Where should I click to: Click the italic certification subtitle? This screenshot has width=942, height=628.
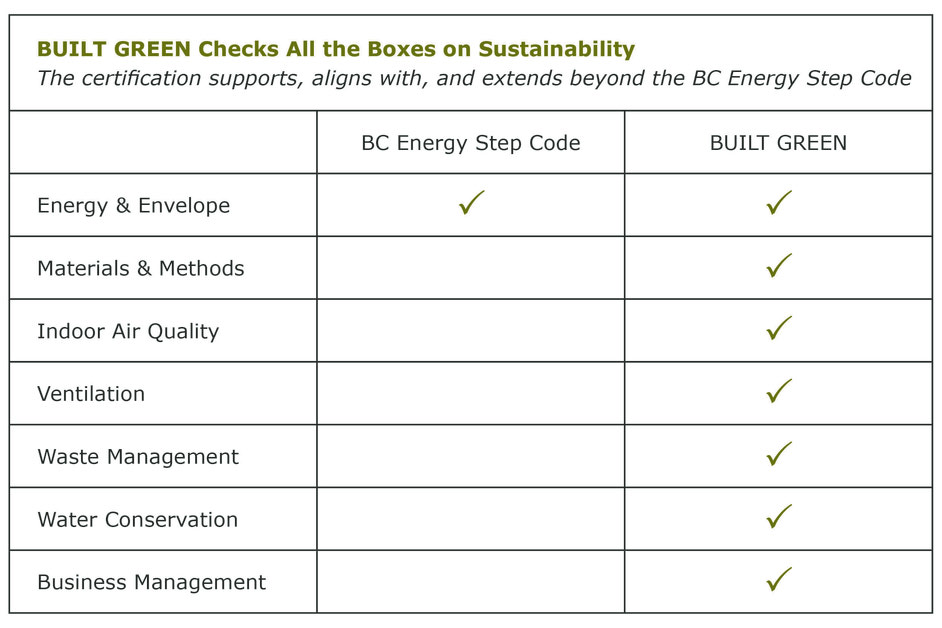point(474,78)
